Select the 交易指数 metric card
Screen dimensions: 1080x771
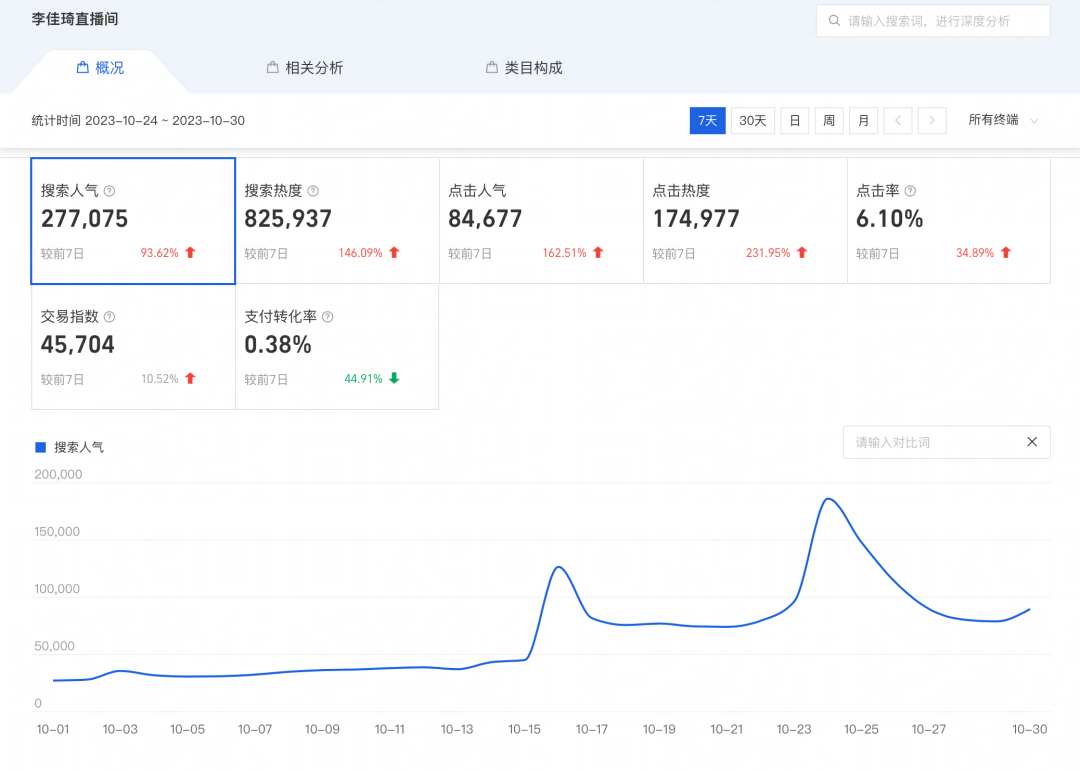click(133, 347)
